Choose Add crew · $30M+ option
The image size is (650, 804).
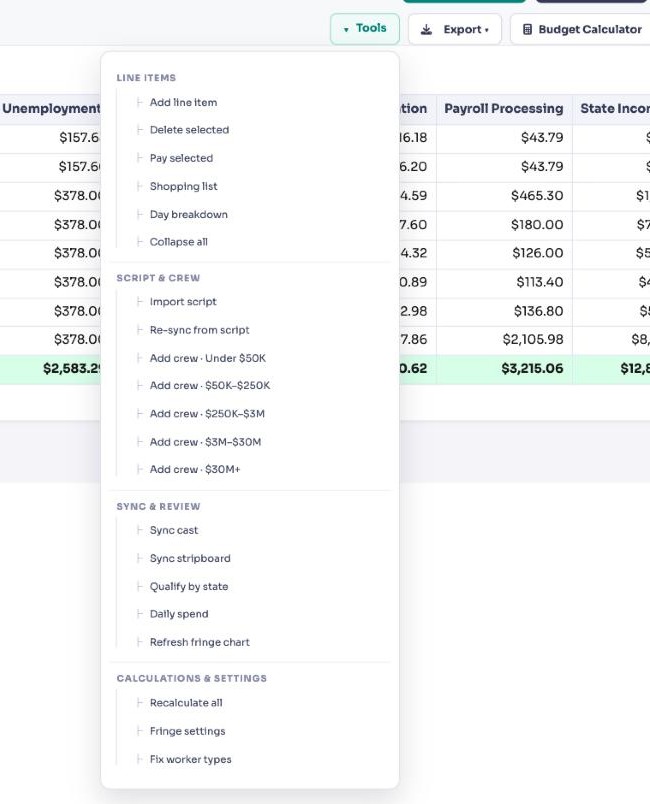coord(195,469)
